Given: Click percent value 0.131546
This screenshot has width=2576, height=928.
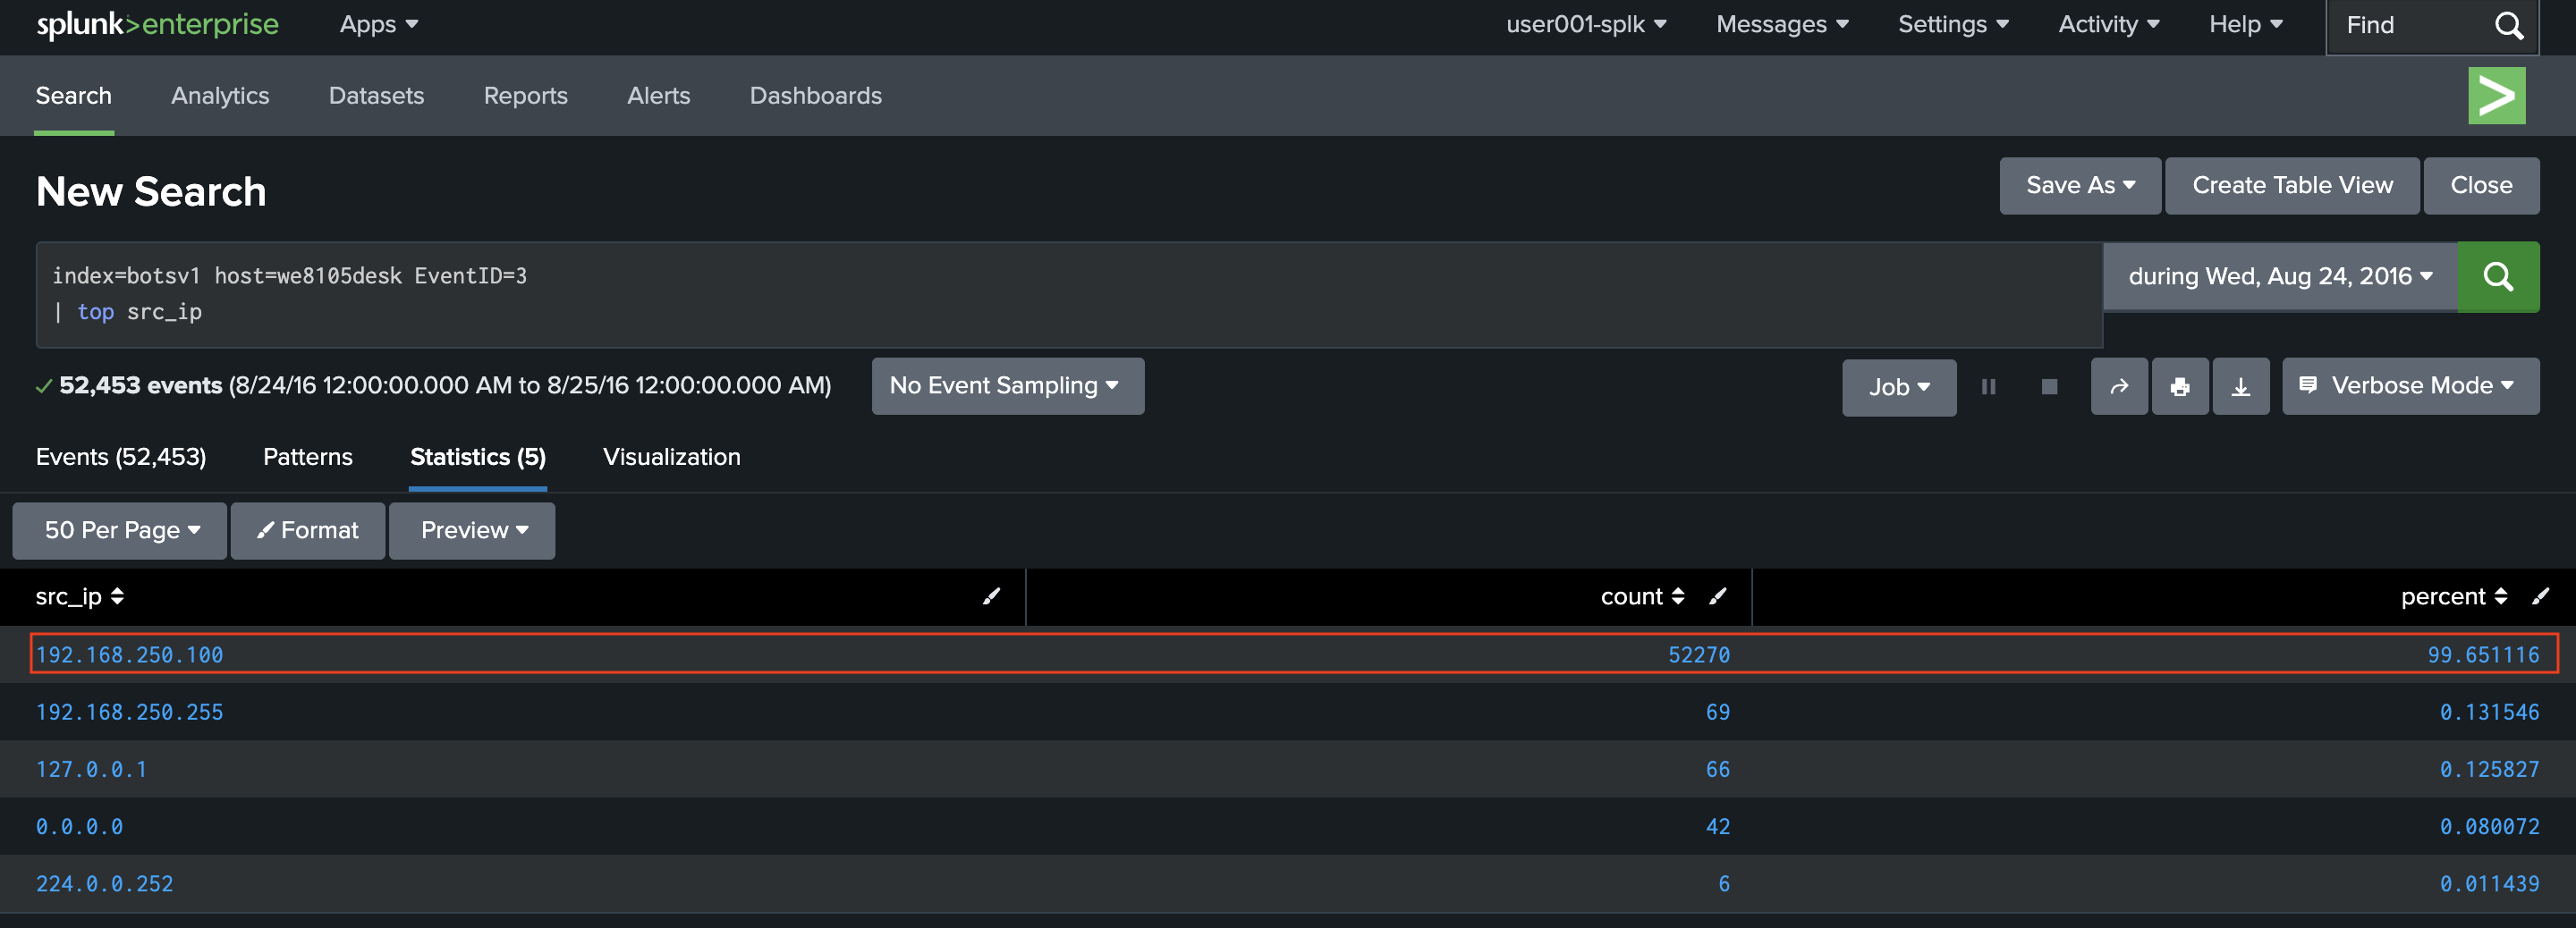Looking at the screenshot, I should [x=2489, y=712].
